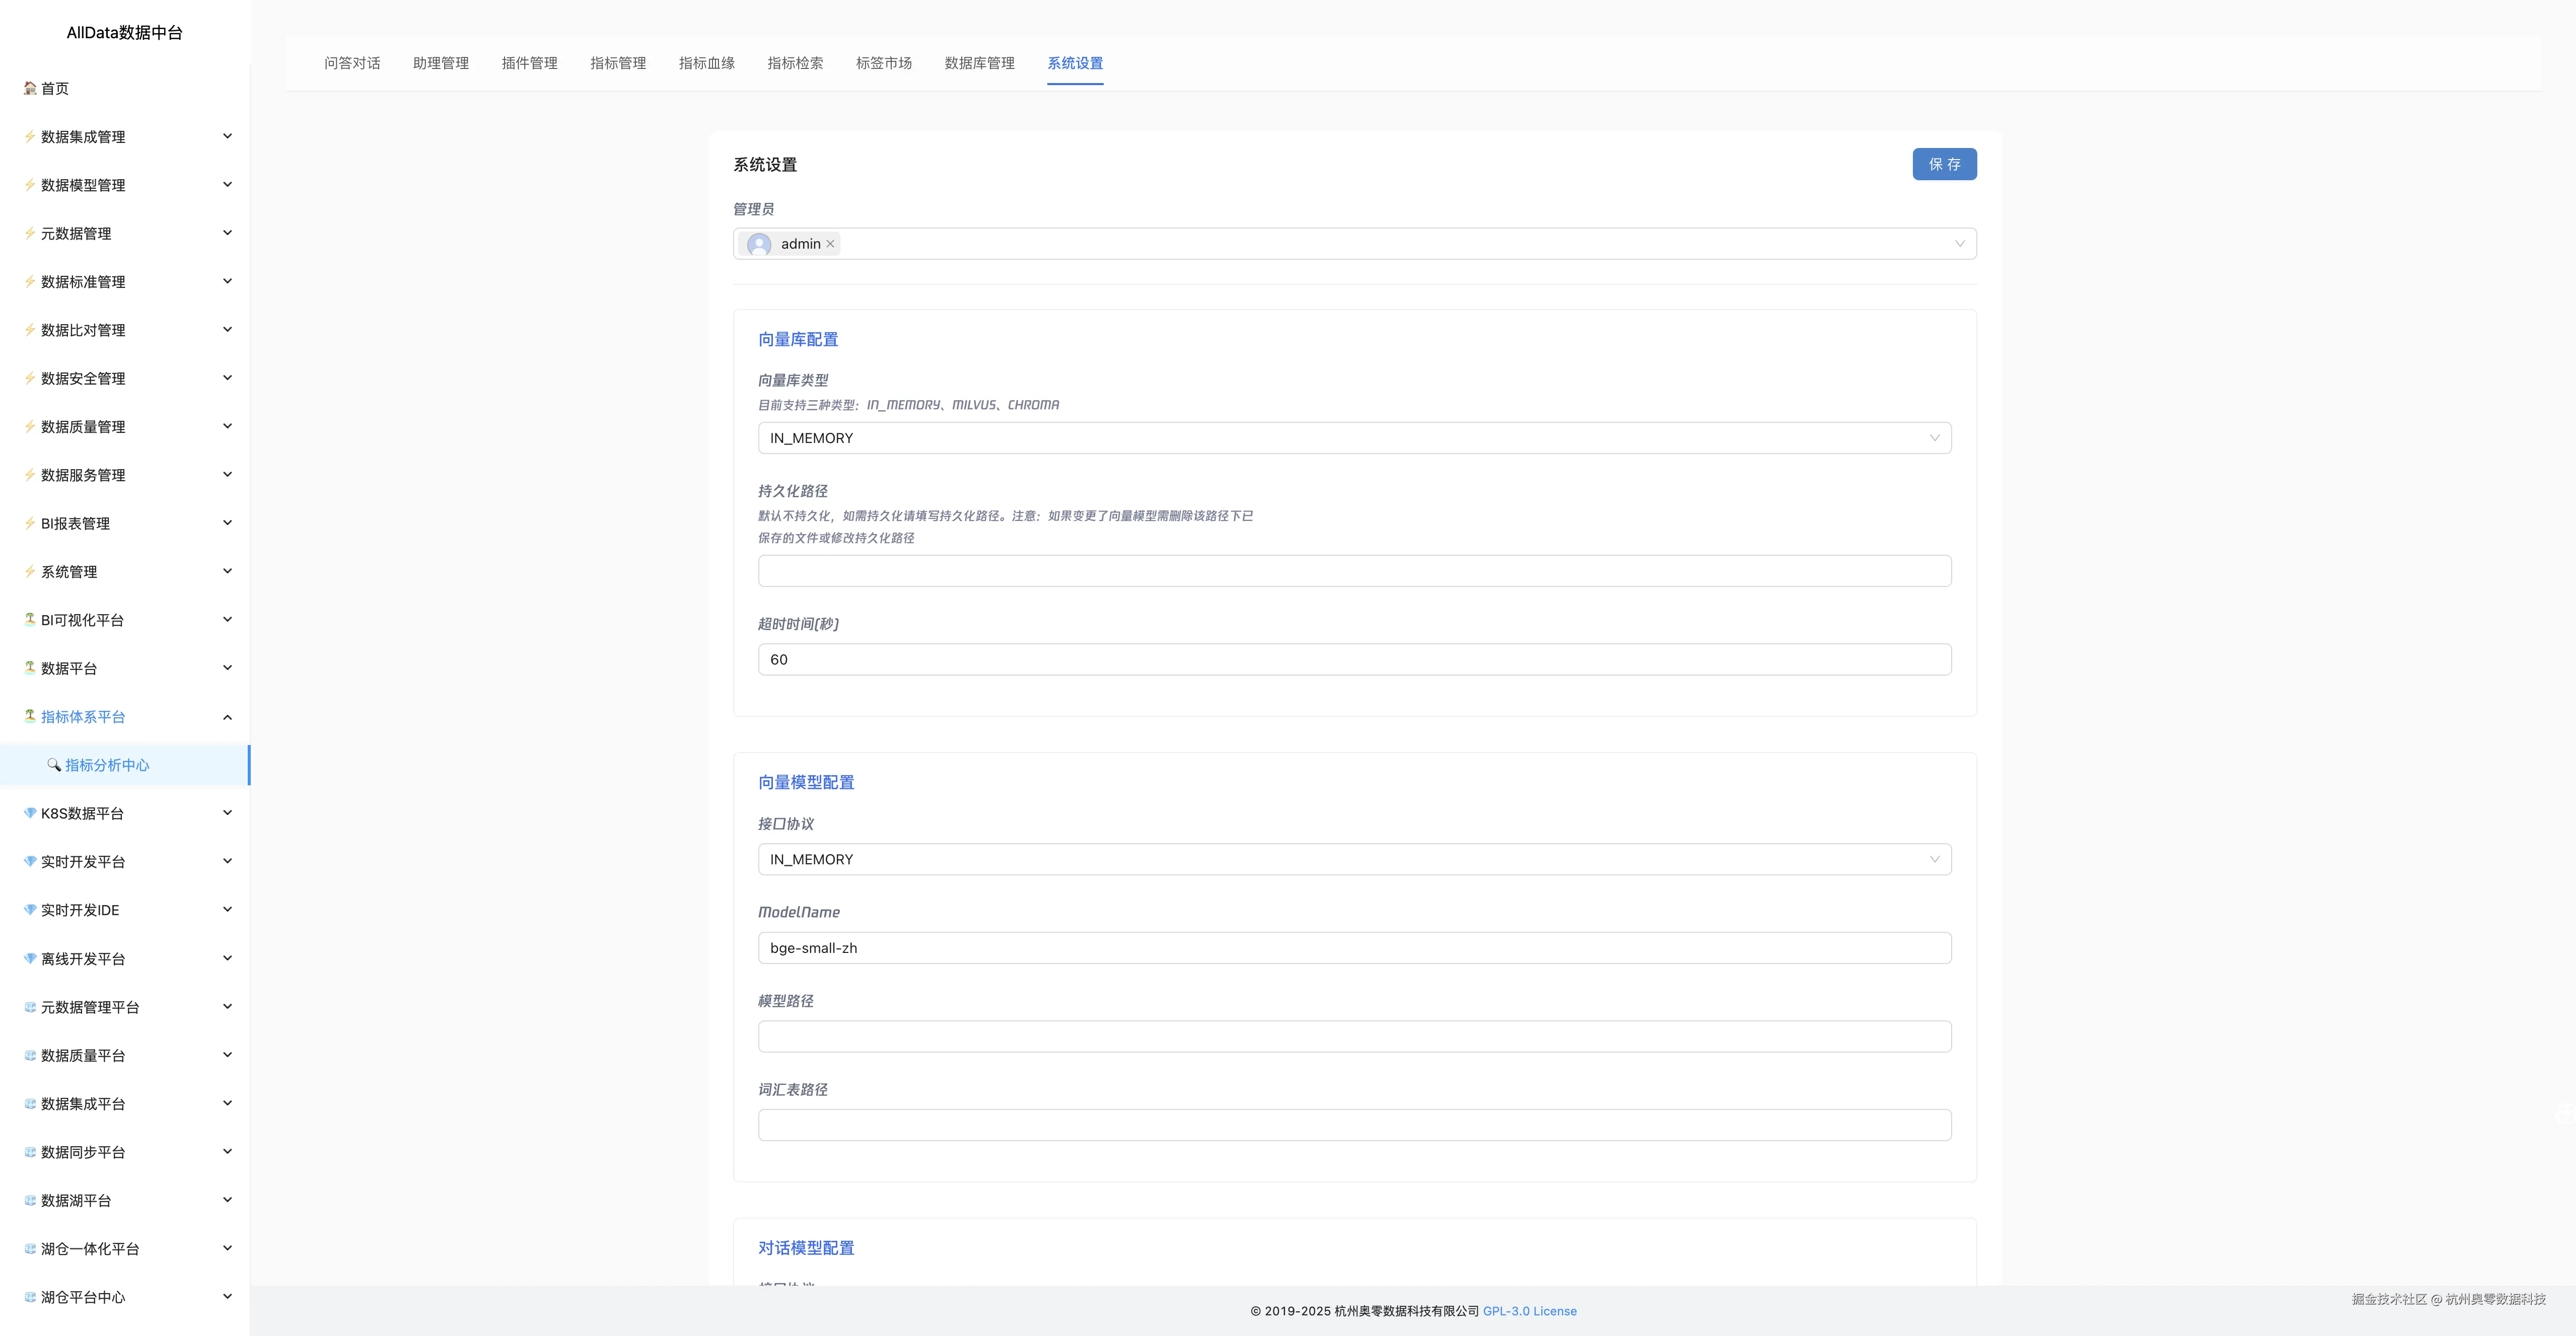Image resolution: width=2576 pixels, height=1336 pixels.
Task: Click the lightning icon next to 系统管理
Action: coord(30,572)
